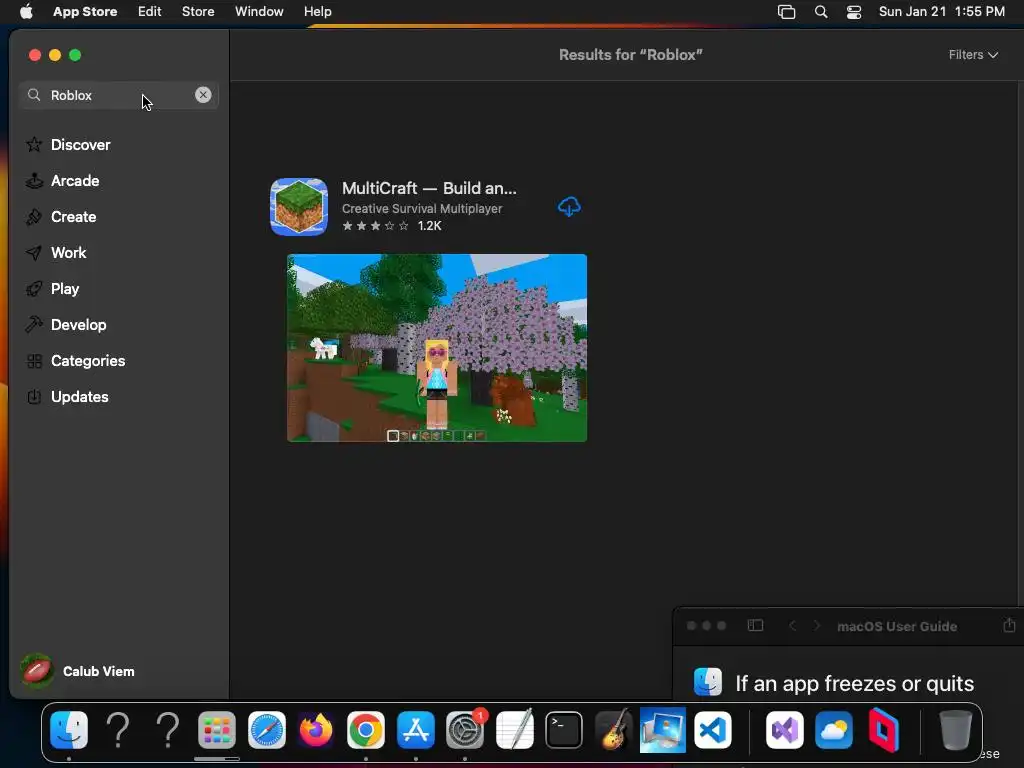Click the macOS User Guide window title
Viewport: 1024px width, 768px height.
pyautogui.click(x=897, y=626)
